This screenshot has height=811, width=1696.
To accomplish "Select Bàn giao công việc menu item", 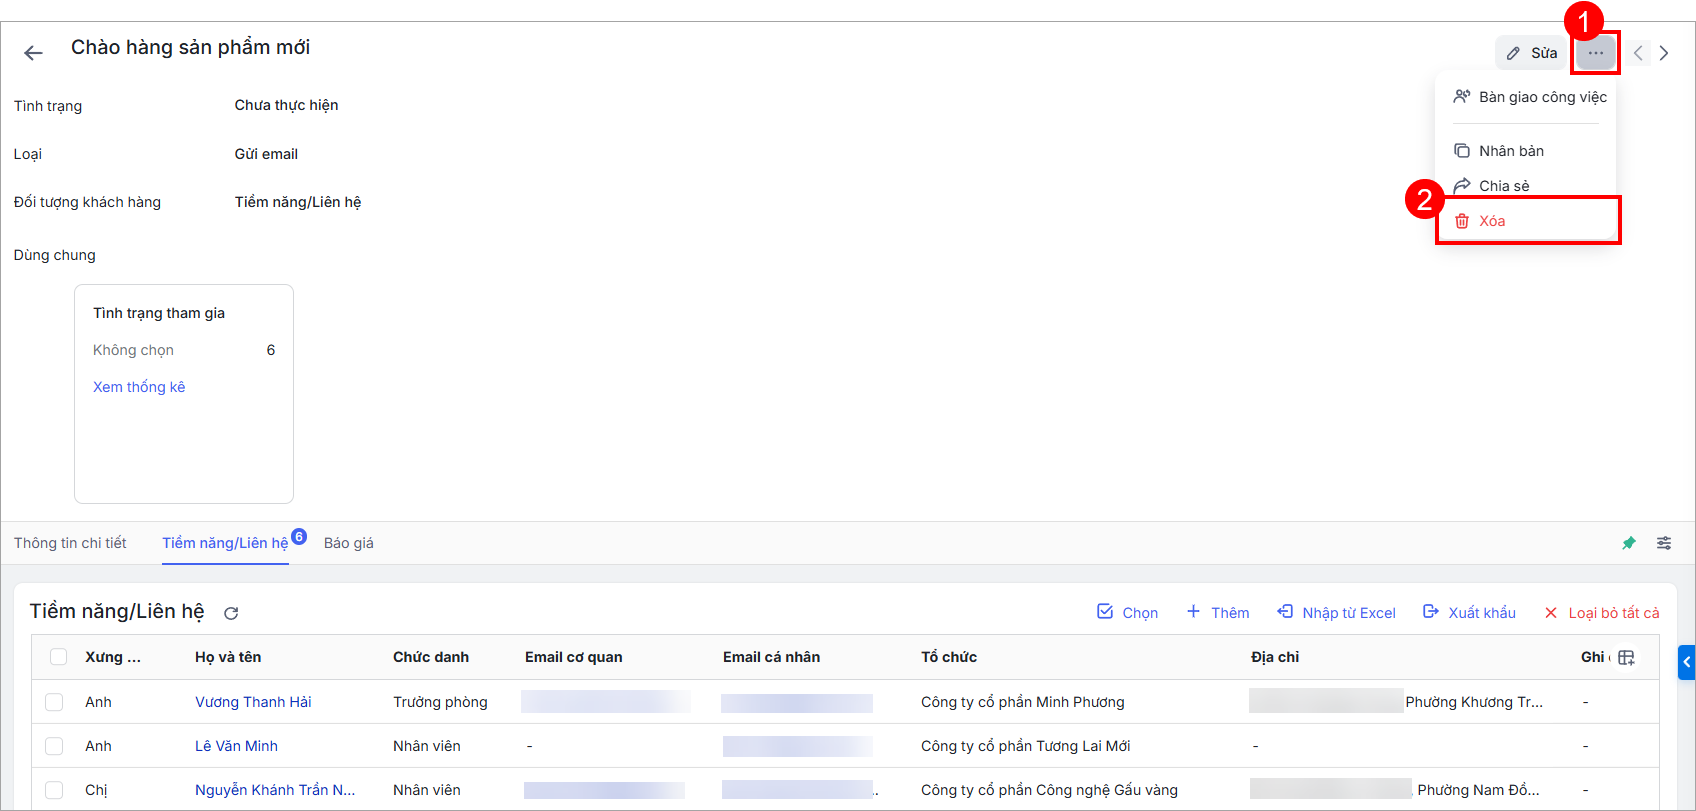I will coord(1529,97).
